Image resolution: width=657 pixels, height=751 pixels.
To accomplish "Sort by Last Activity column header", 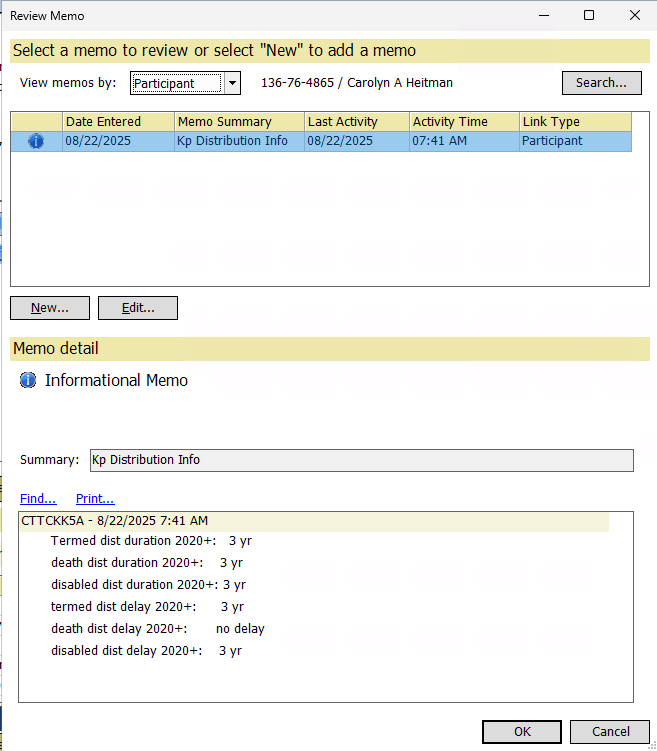I will click(357, 122).
